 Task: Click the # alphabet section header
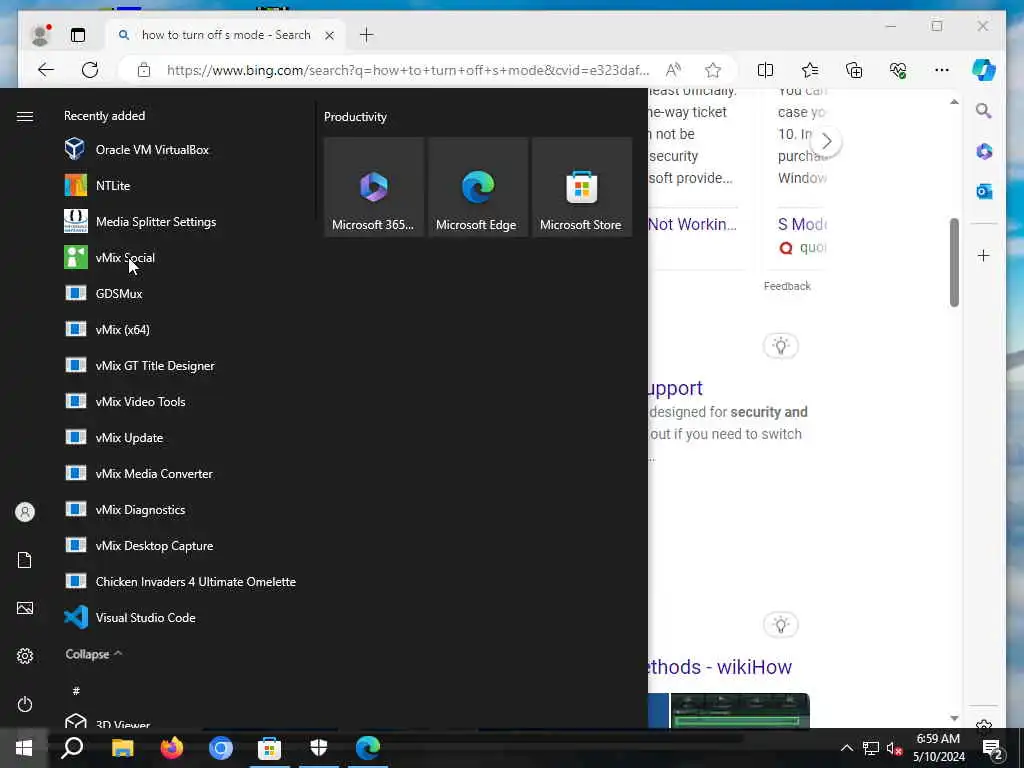76,690
